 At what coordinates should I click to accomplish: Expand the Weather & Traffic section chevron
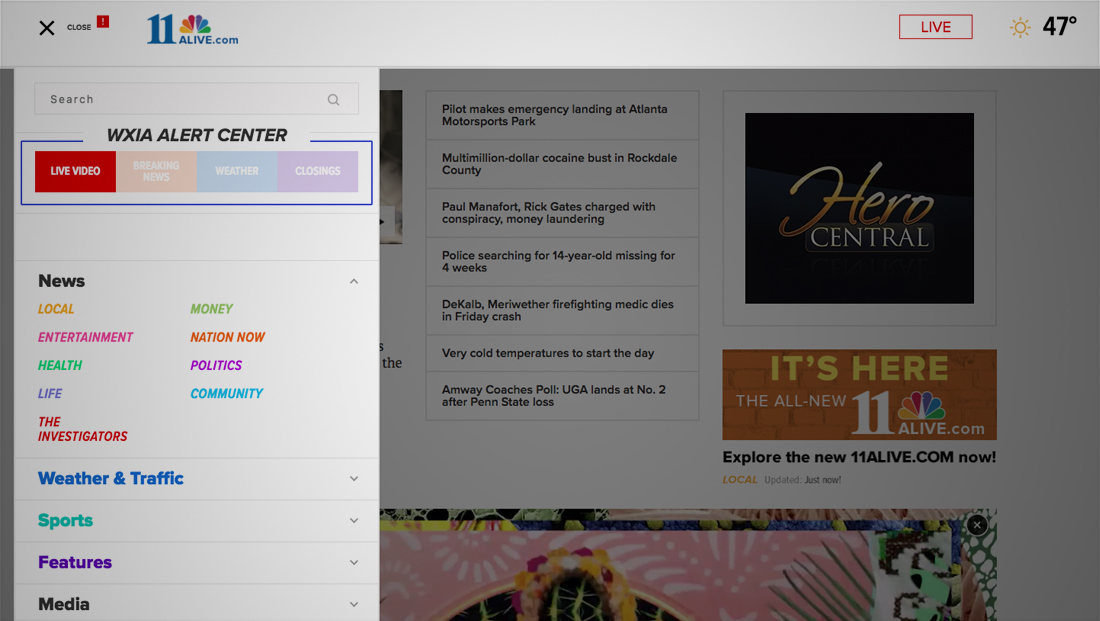coord(354,479)
